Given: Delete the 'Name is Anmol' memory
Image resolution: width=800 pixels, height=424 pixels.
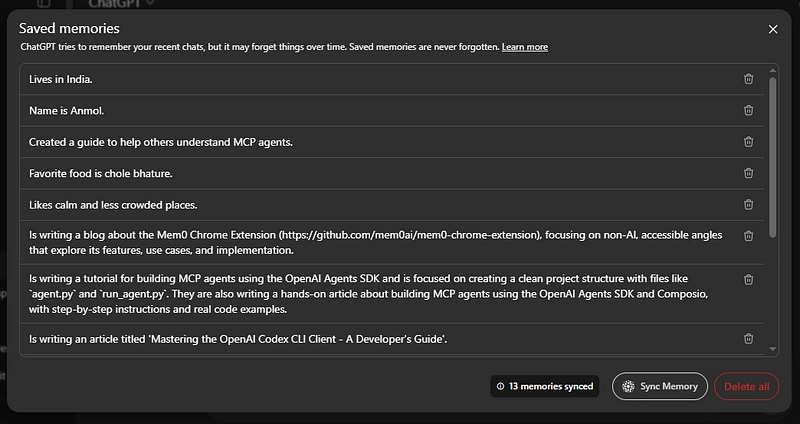Looking at the screenshot, I should [x=748, y=110].
